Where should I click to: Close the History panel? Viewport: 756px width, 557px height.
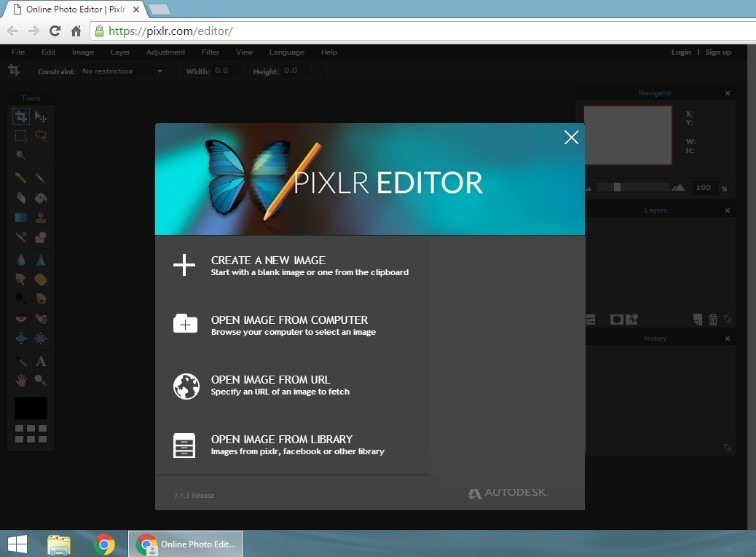pyautogui.click(x=728, y=339)
